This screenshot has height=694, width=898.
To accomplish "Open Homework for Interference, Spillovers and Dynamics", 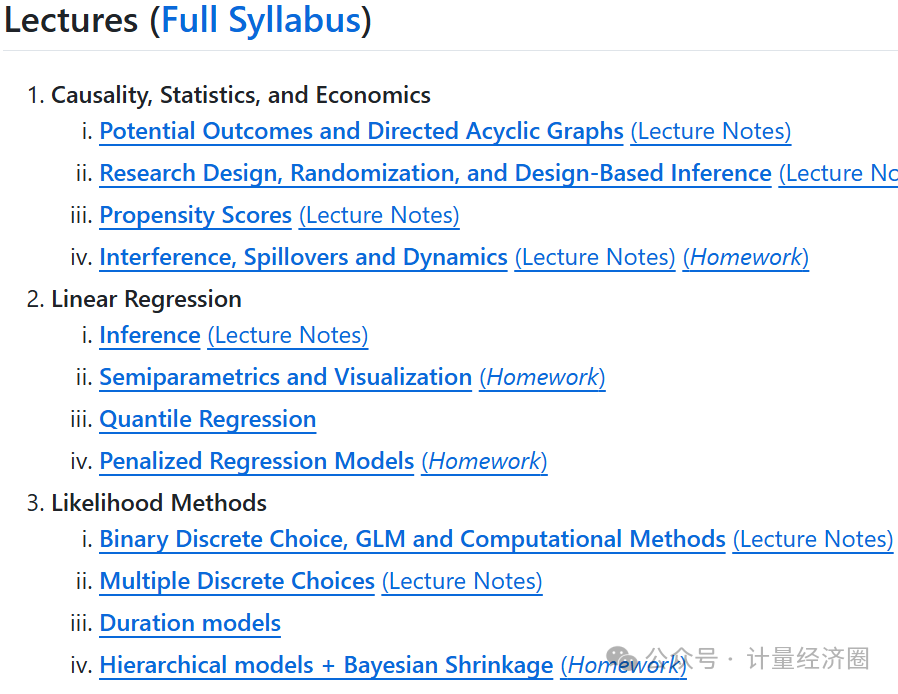I will coord(746,257).
